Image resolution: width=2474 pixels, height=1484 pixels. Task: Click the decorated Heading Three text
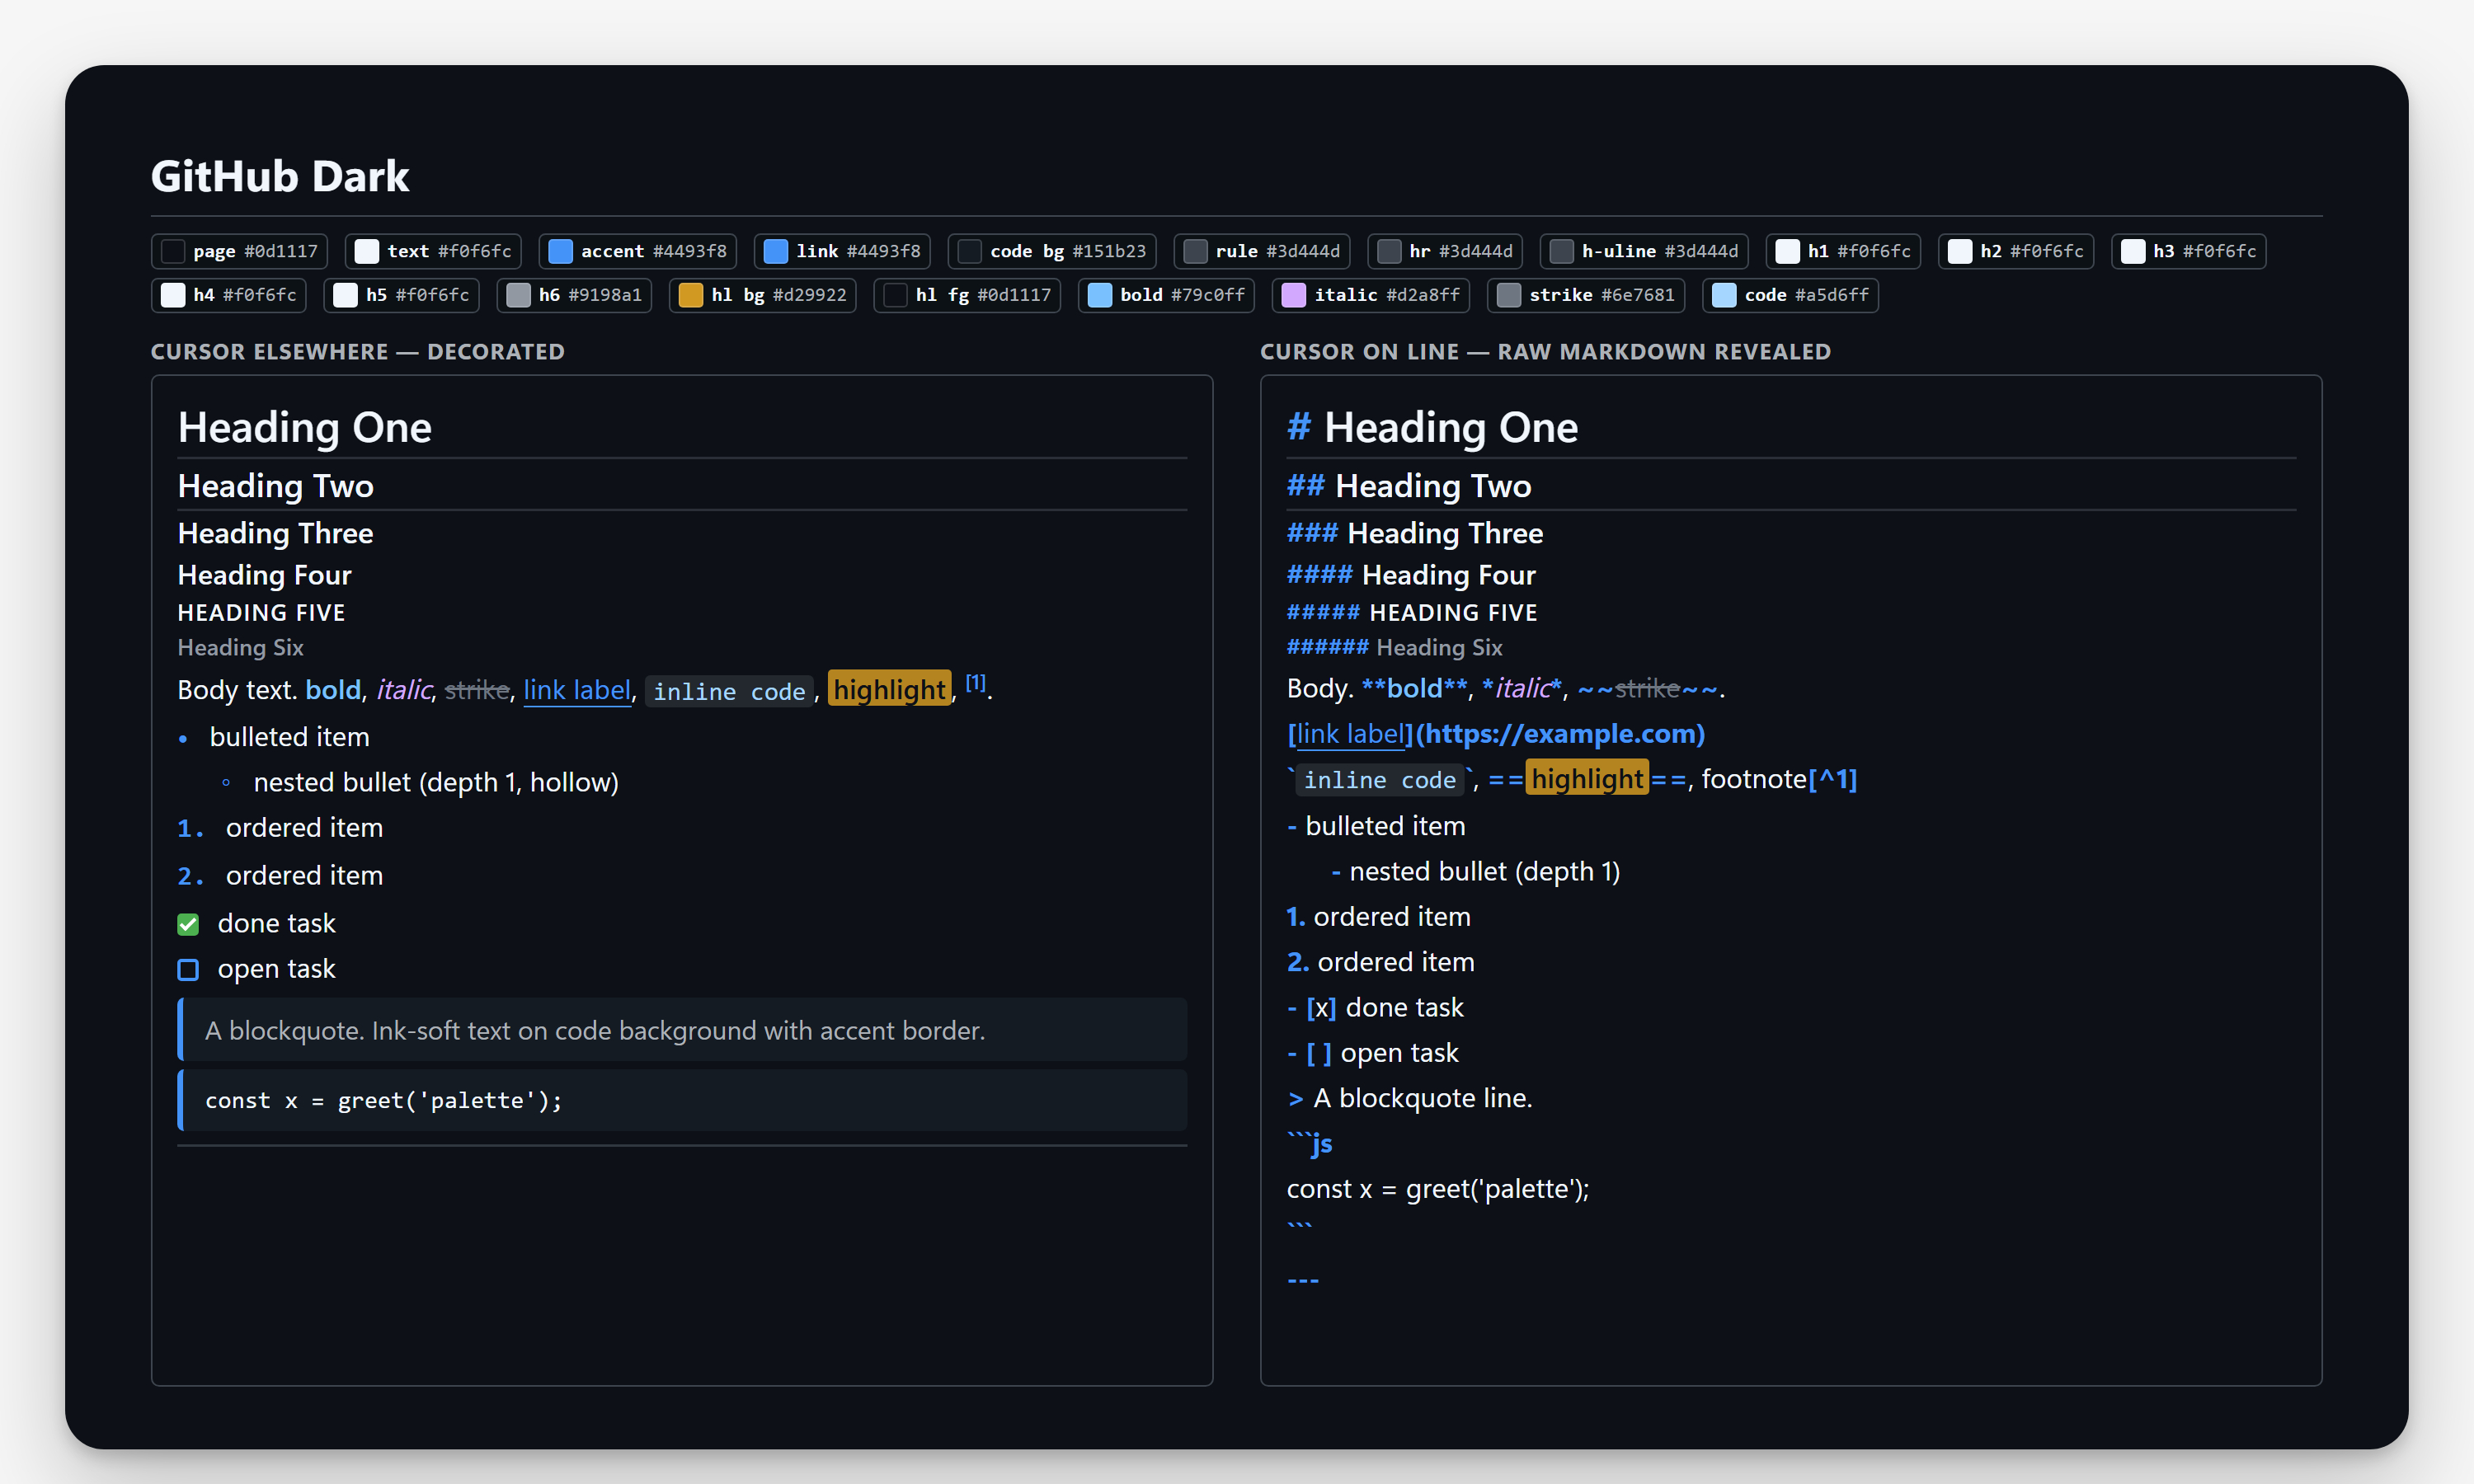click(x=275, y=533)
